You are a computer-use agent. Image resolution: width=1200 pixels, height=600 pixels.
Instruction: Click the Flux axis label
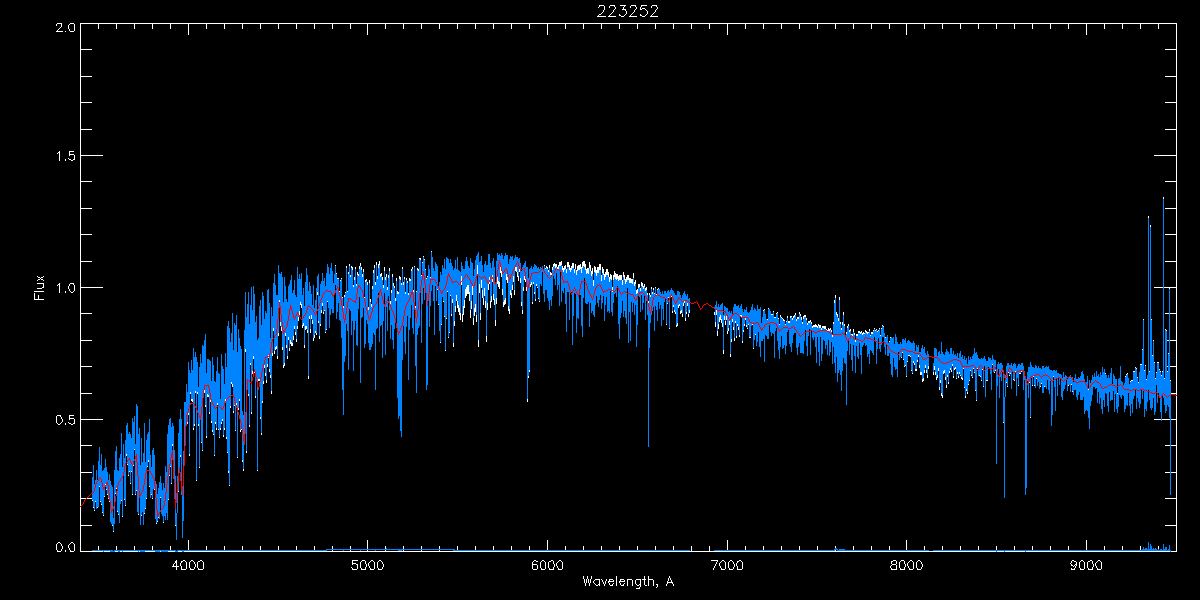39,287
